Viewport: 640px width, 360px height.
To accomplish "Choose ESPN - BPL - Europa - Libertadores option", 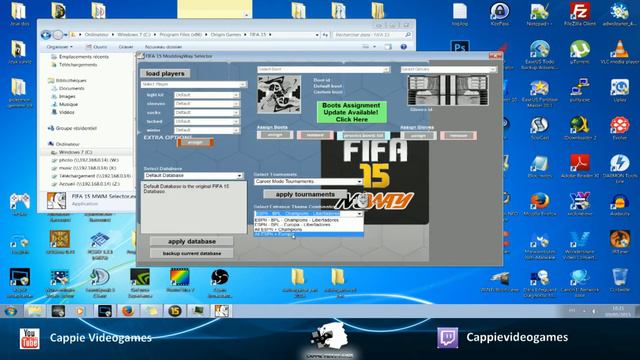I will pos(308,224).
